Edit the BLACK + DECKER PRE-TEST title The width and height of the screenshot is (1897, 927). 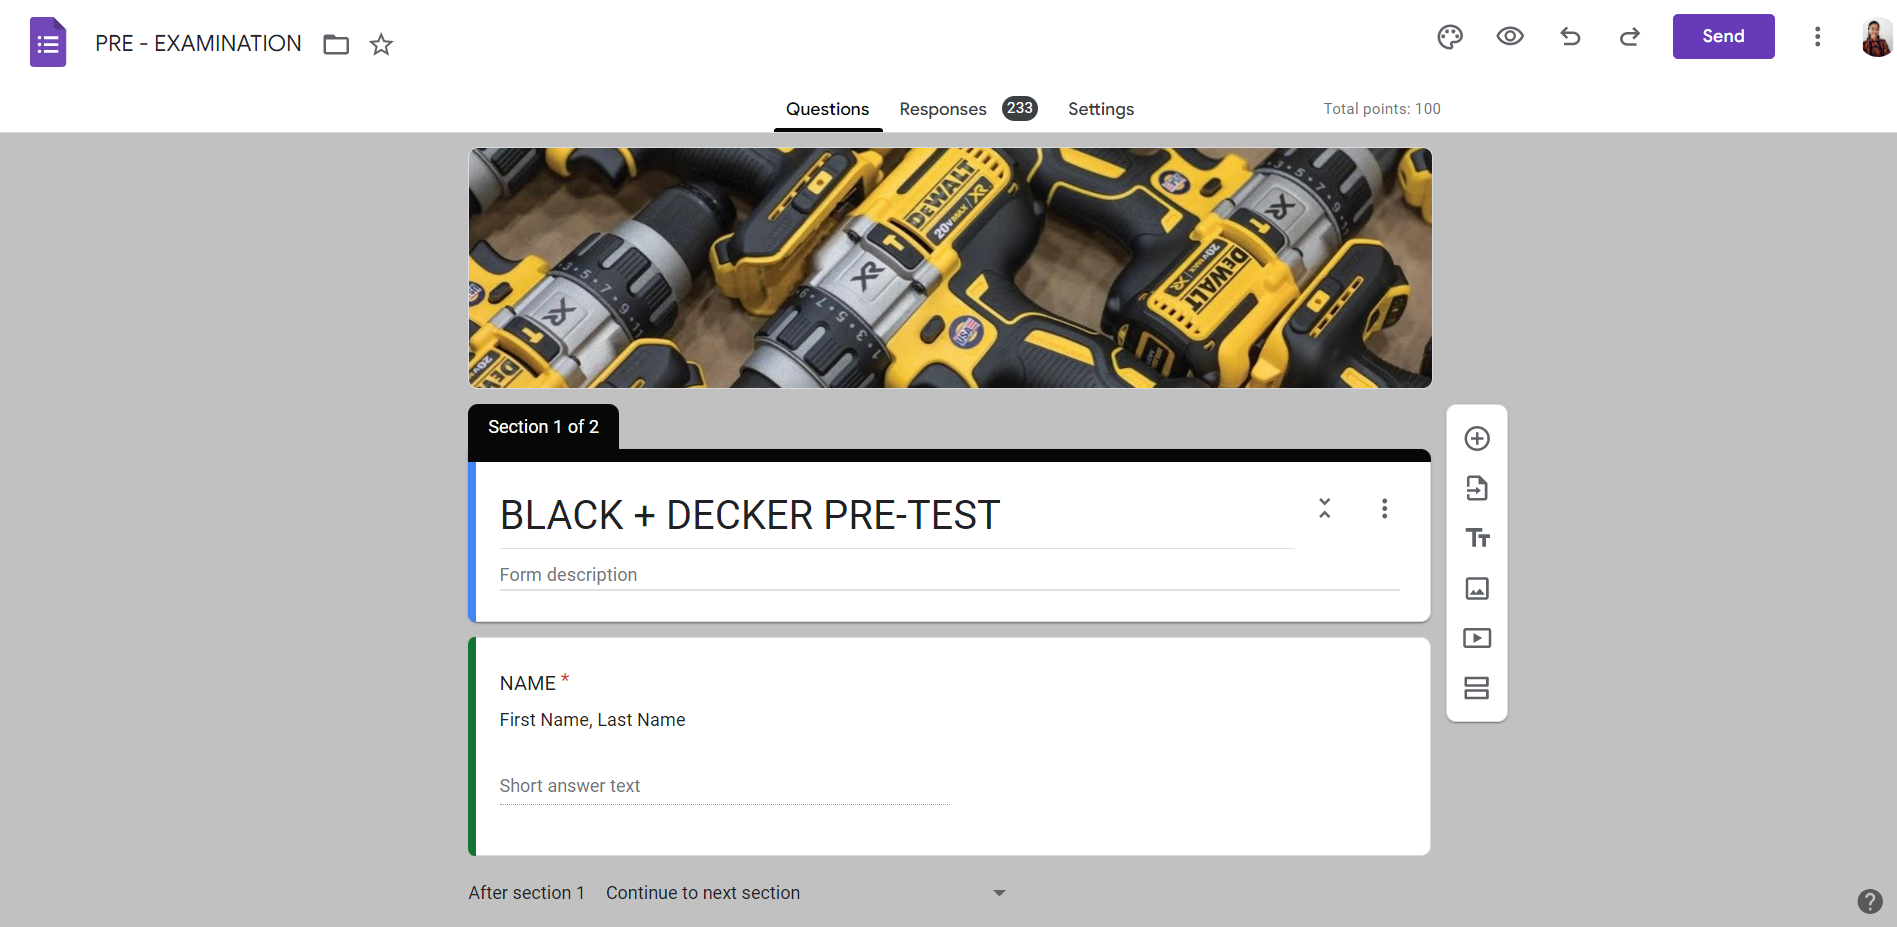[750, 516]
